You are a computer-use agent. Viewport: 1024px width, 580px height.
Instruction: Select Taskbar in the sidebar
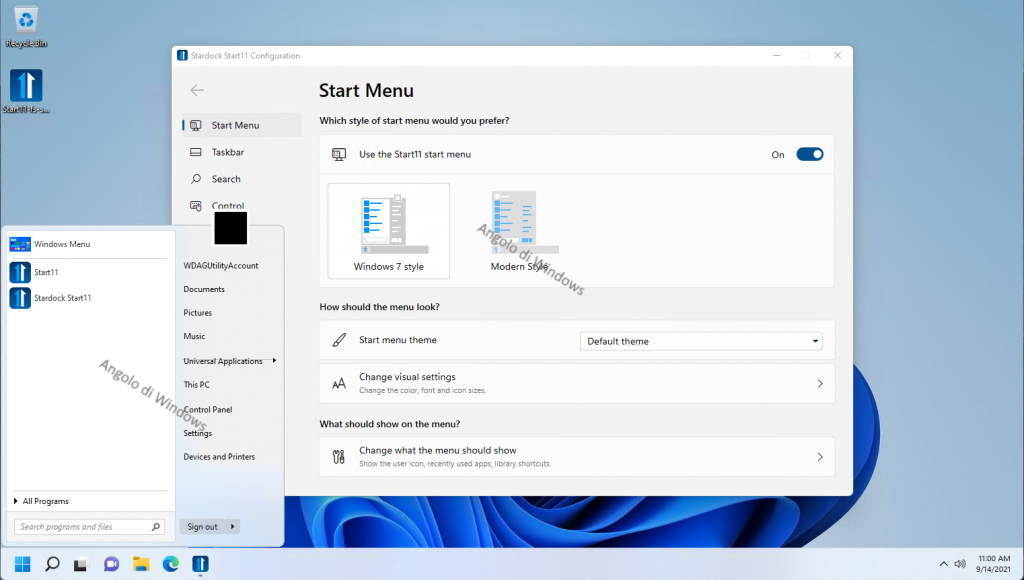click(227, 152)
